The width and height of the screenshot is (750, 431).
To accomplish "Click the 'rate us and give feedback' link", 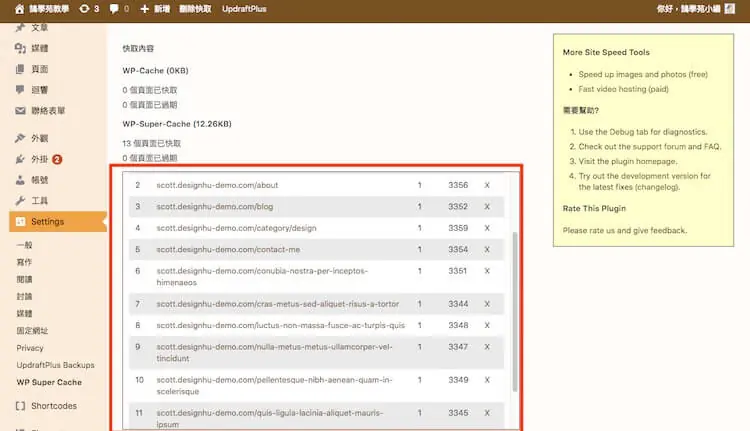I will [x=638, y=231].
